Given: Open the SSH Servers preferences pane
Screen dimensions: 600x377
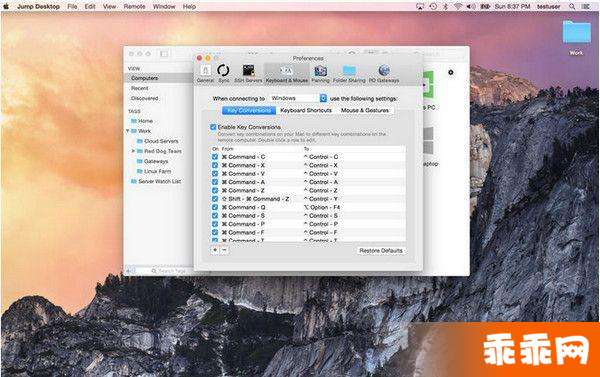Looking at the screenshot, I should [x=248, y=73].
